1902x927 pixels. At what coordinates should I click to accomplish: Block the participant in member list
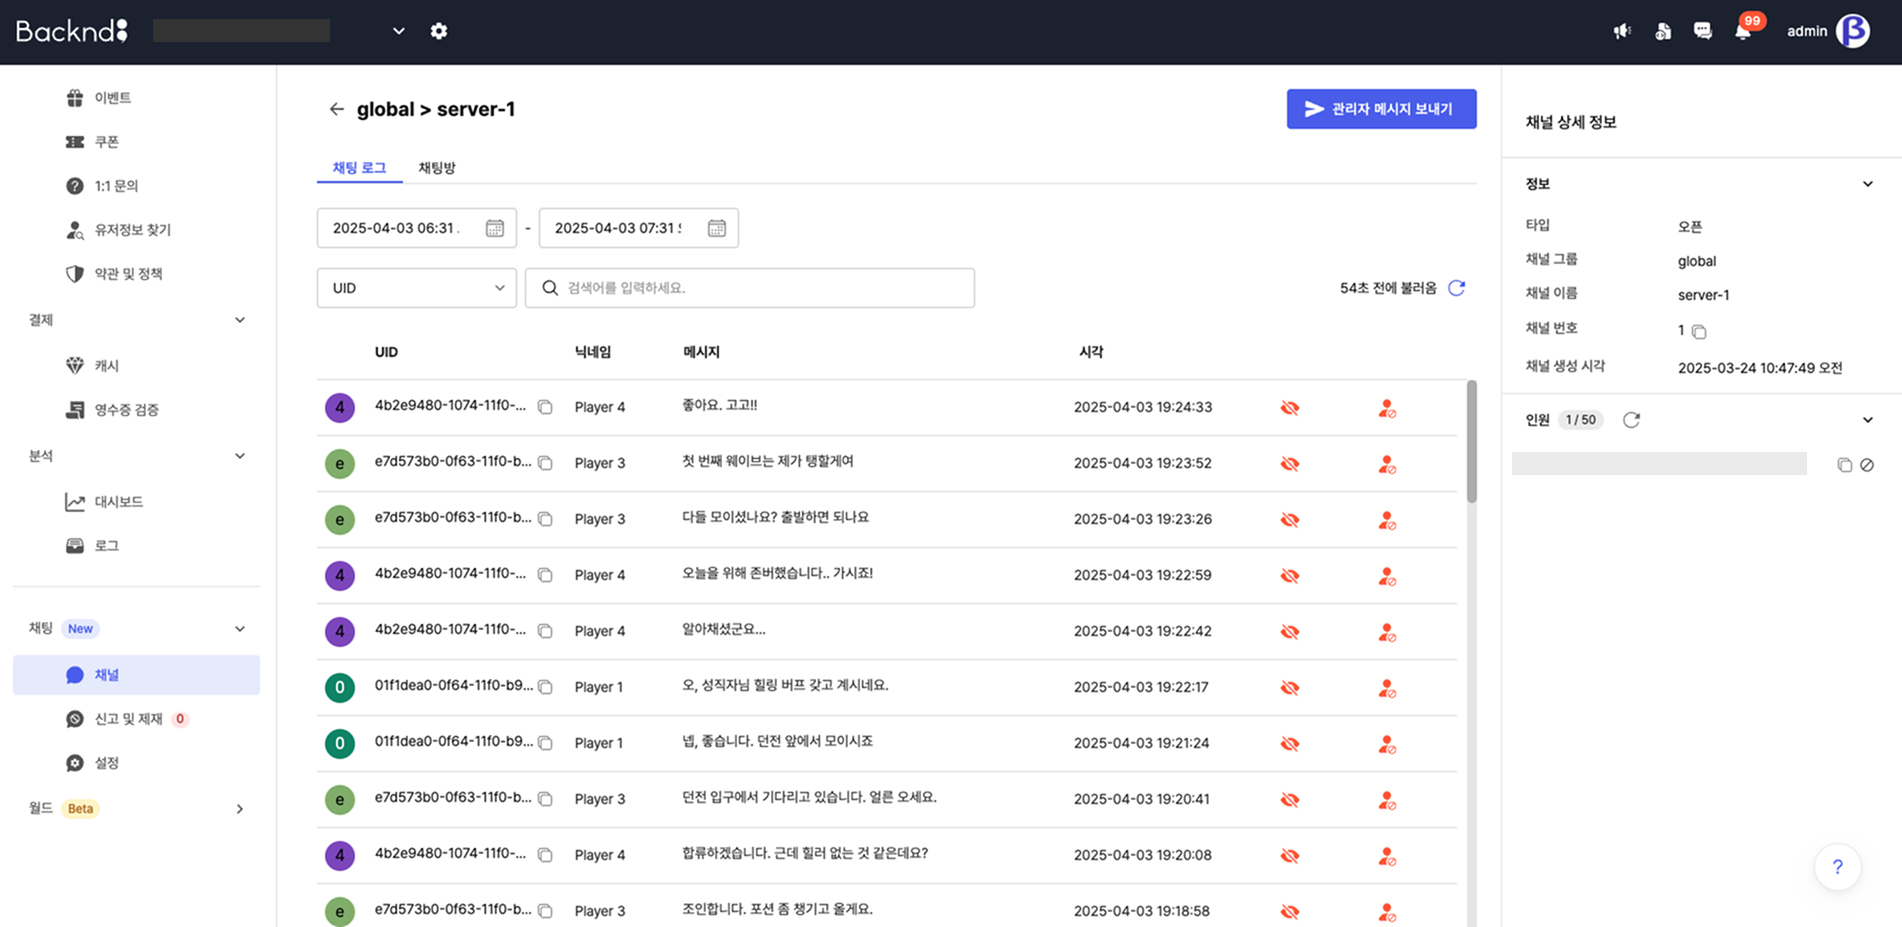[1867, 465]
